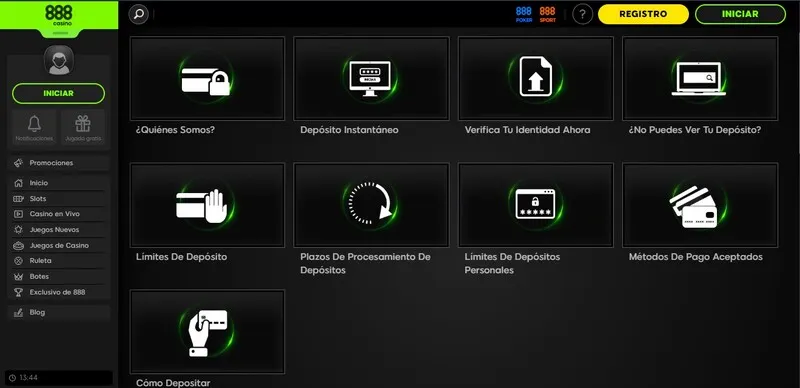Click the gear icon beside Juegos Nuevos
The width and height of the screenshot is (800, 388).
click(18, 230)
